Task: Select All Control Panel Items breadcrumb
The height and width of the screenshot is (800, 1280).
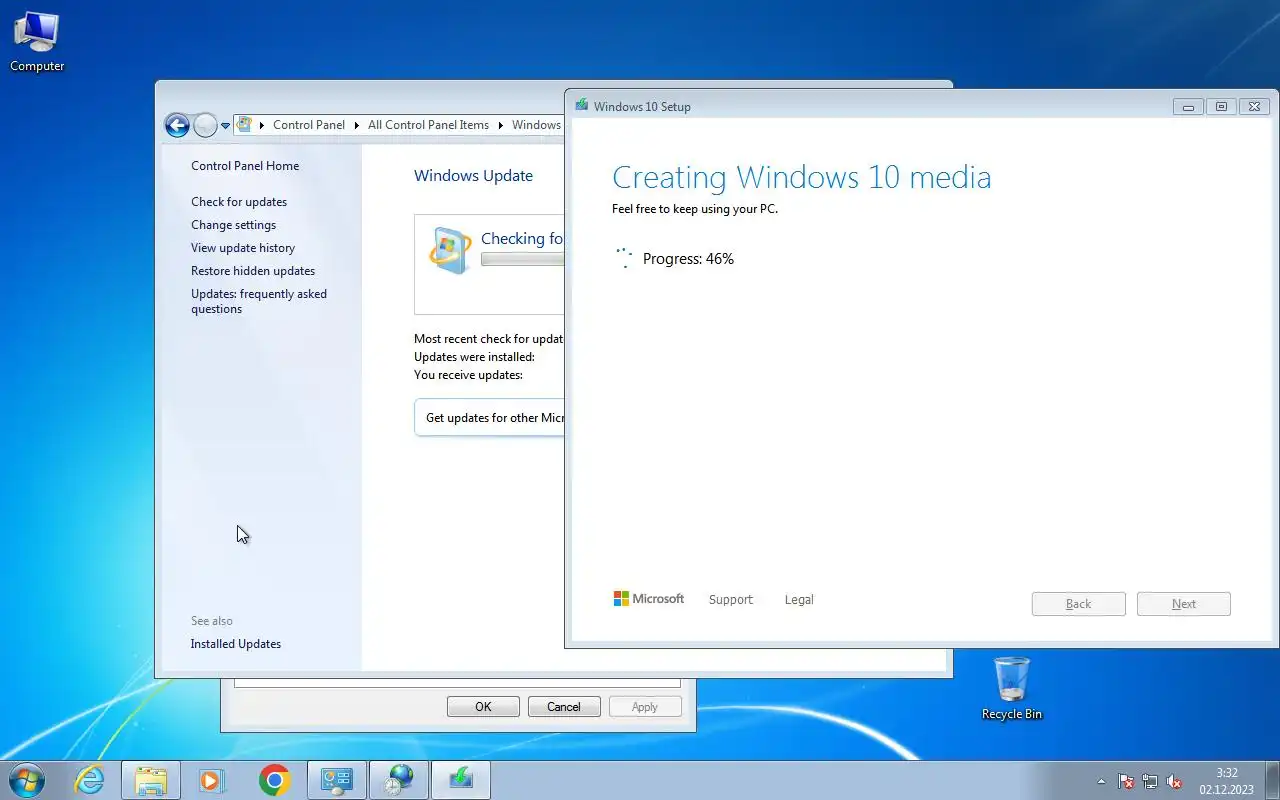Action: 428,125
